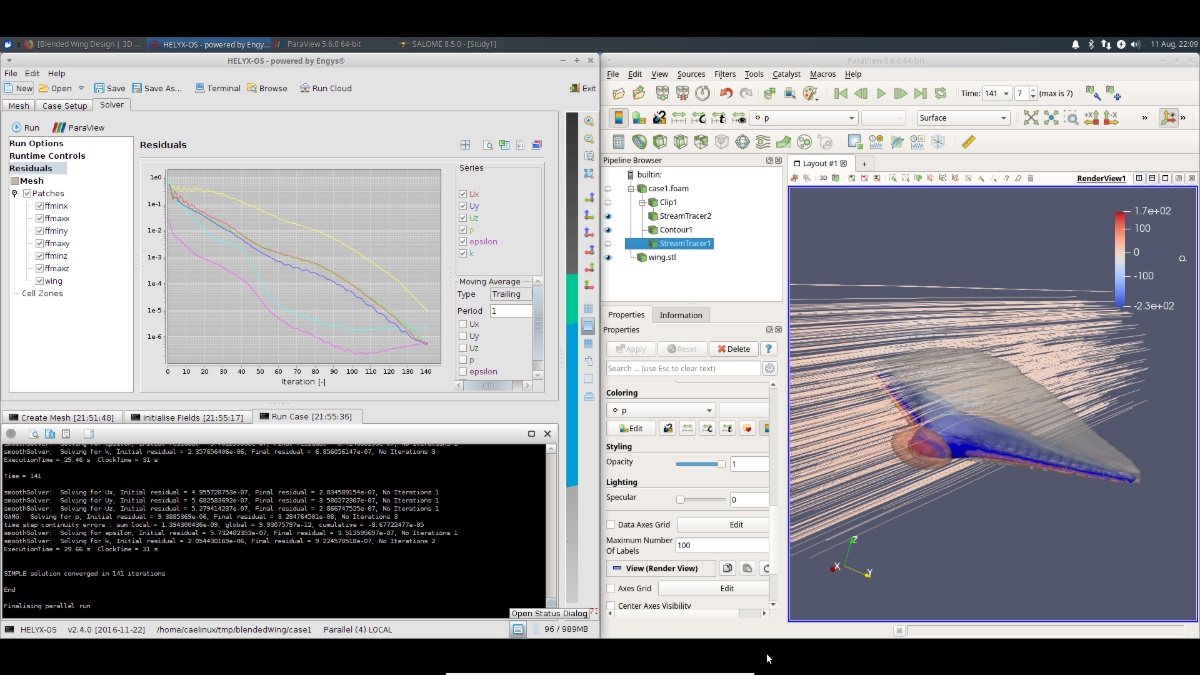This screenshot has width=1200, height=675.
Task: Click the Calculator filter icon
Action: tap(617, 141)
